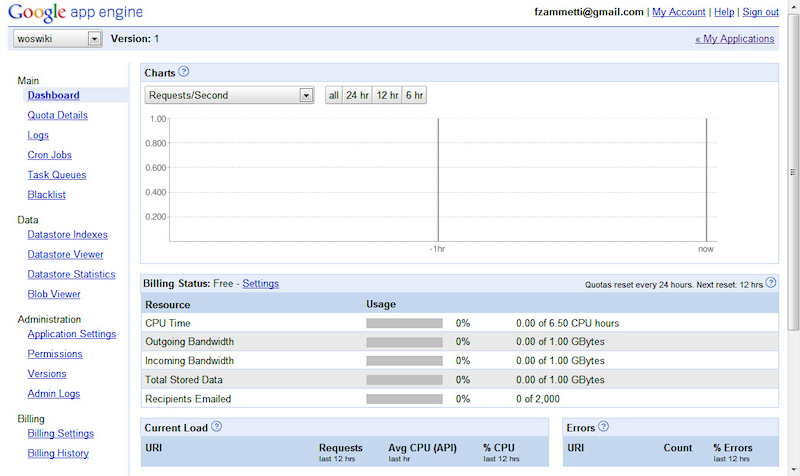Open Blob Viewer
800x476 pixels.
(x=54, y=294)
